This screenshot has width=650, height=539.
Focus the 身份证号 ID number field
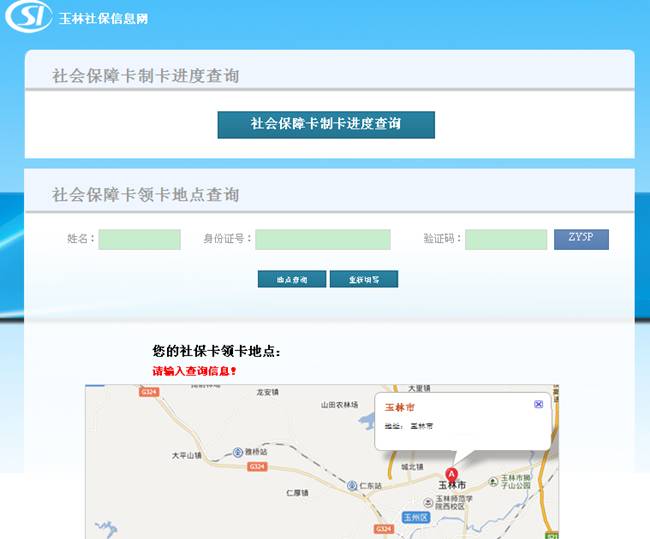(323, 239)
